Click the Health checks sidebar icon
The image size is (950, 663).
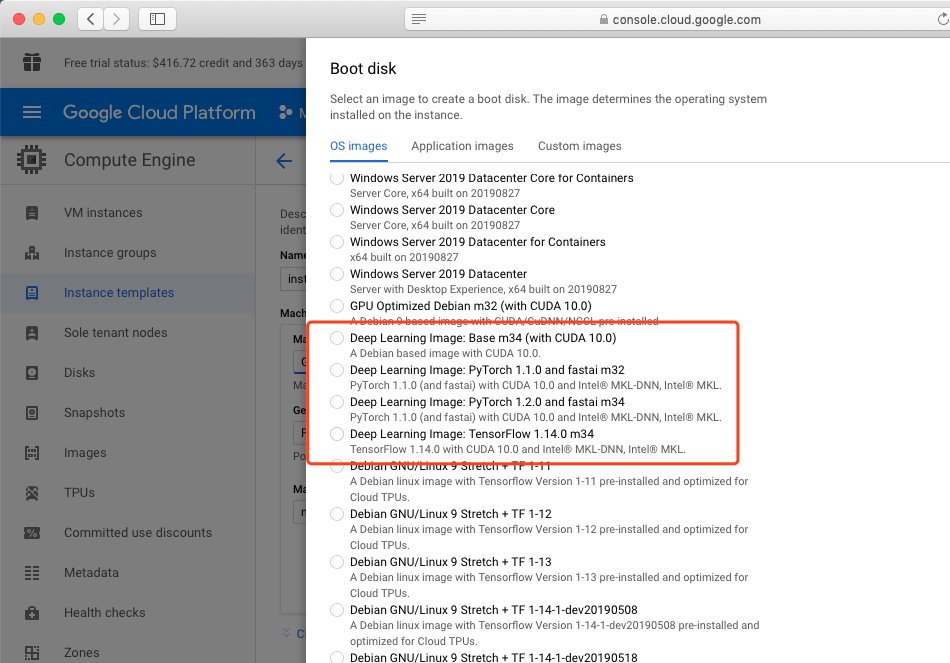tap(32, 613)
